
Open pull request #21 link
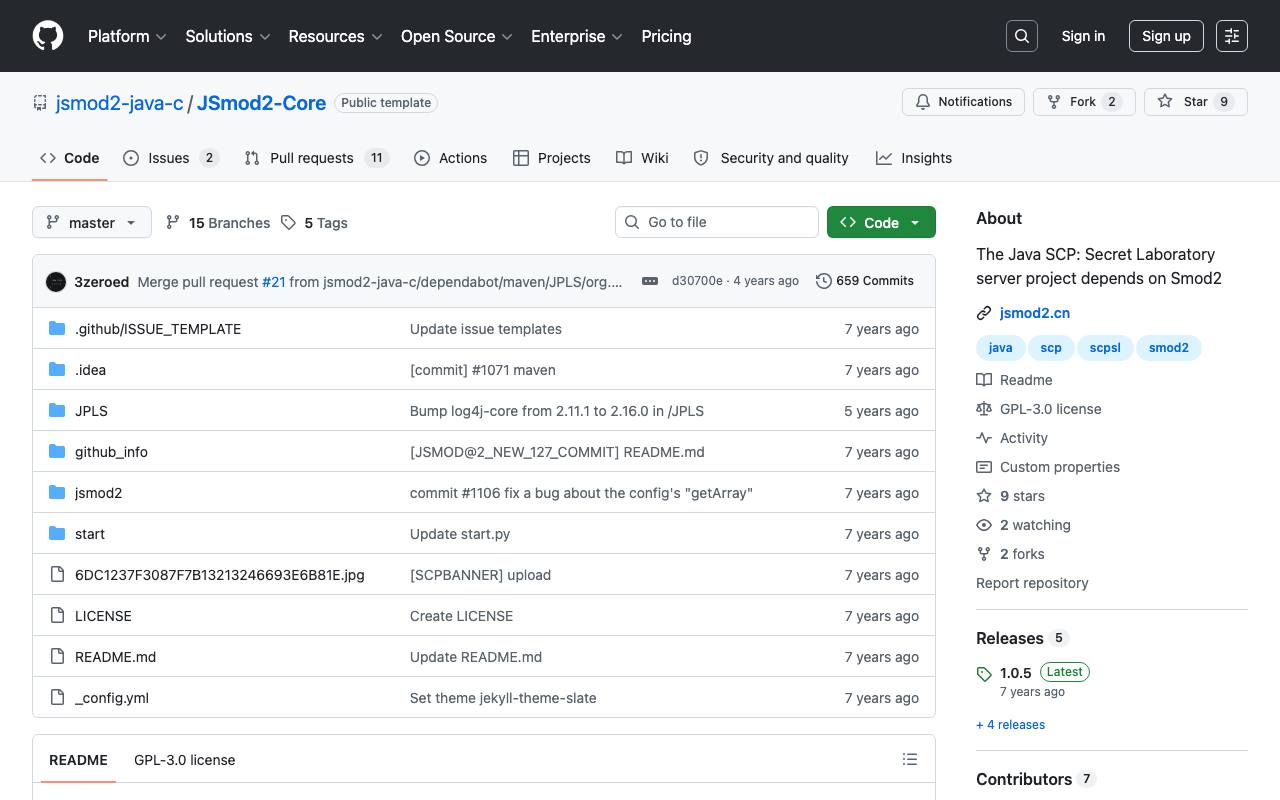(x=274, y=282)
